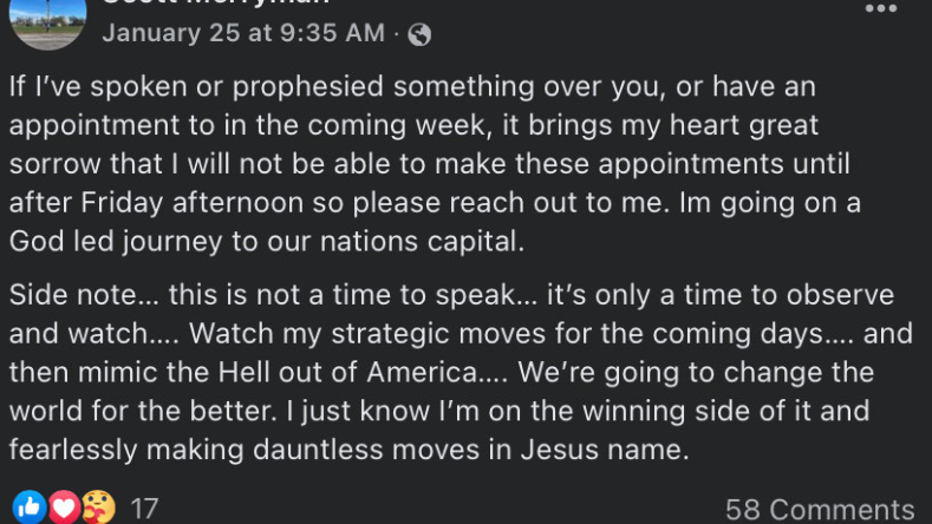Click the red heart Love reaction icon

[x=64, y=508]
